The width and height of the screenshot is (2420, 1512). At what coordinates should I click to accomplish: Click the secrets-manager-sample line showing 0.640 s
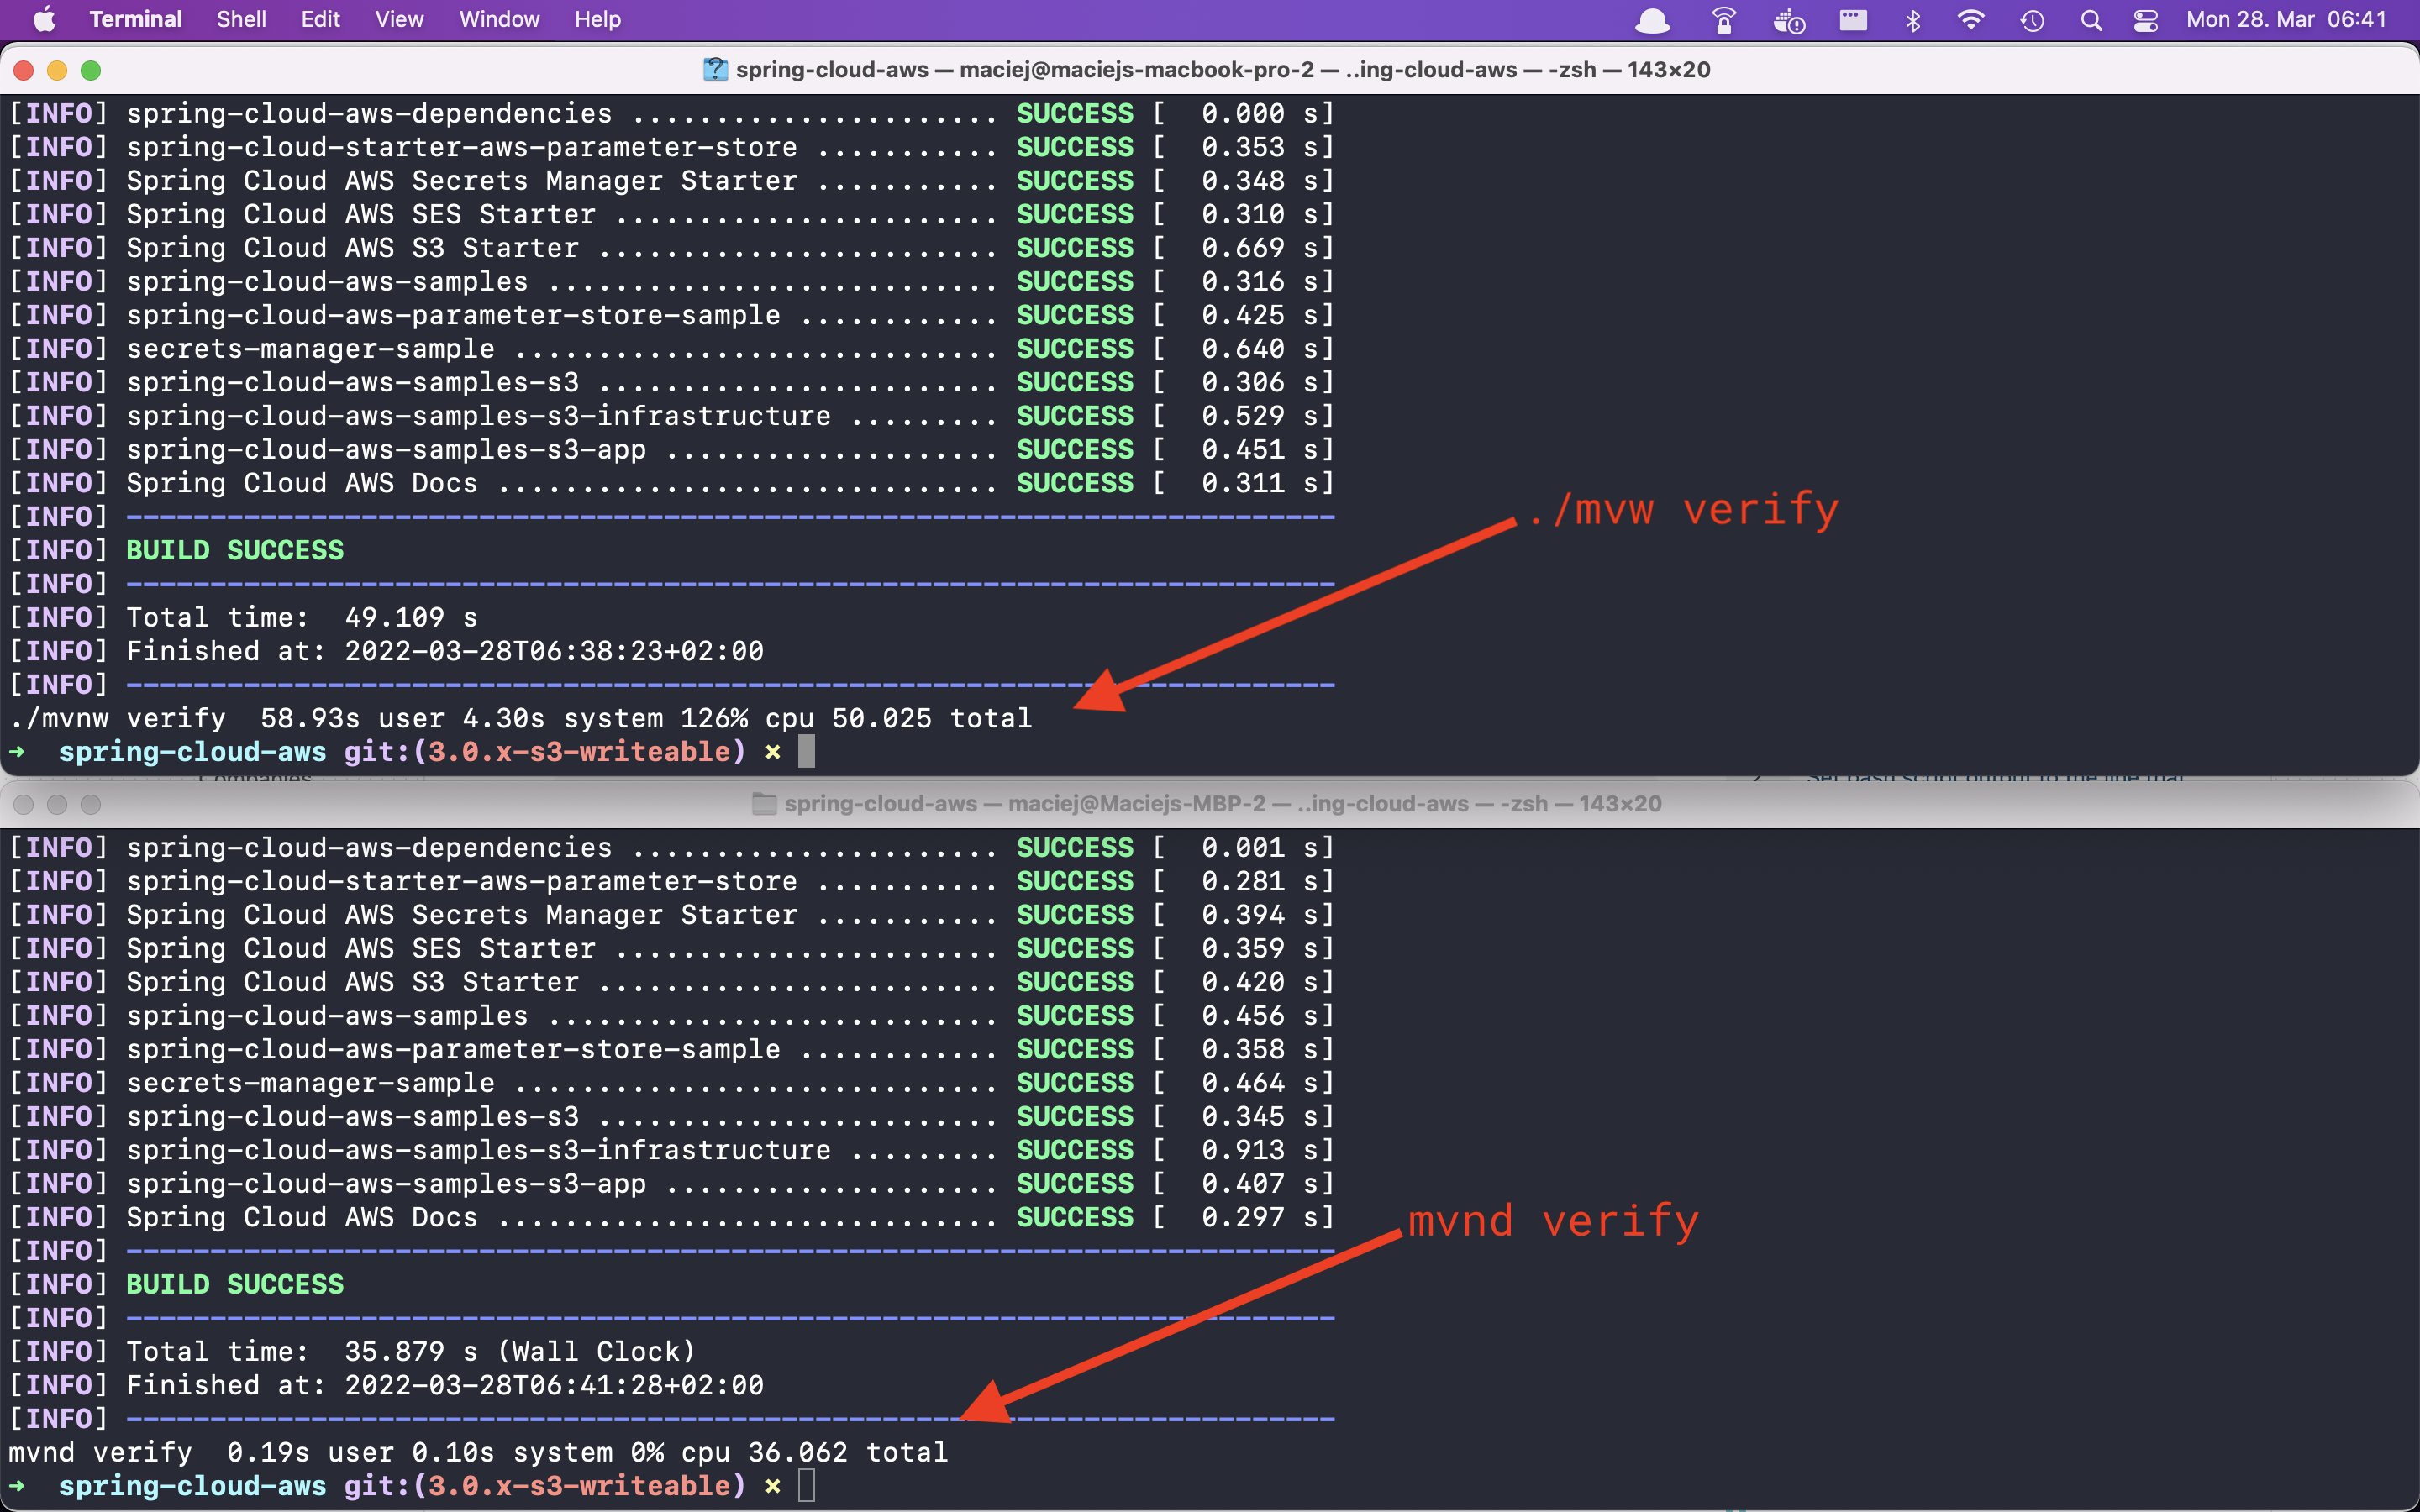click(672, 349)
